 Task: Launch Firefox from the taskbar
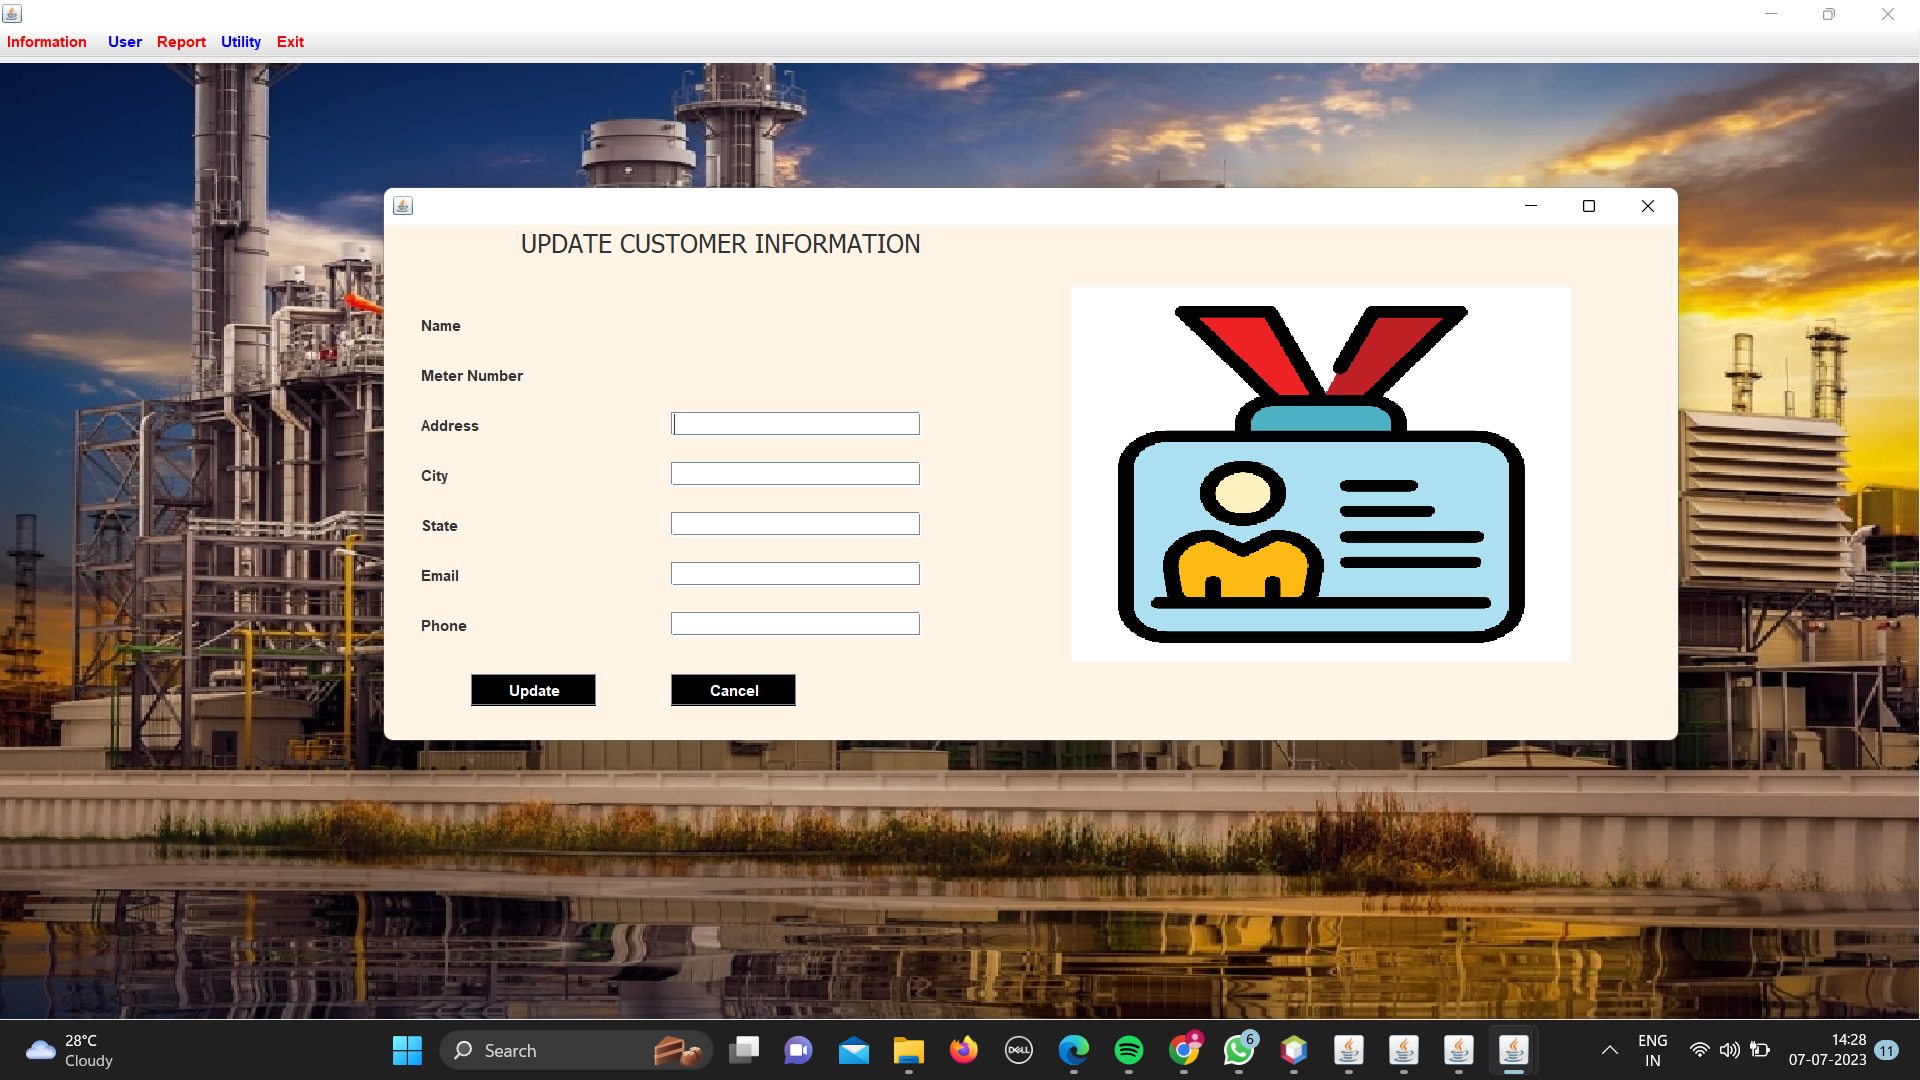point(963,1051)
